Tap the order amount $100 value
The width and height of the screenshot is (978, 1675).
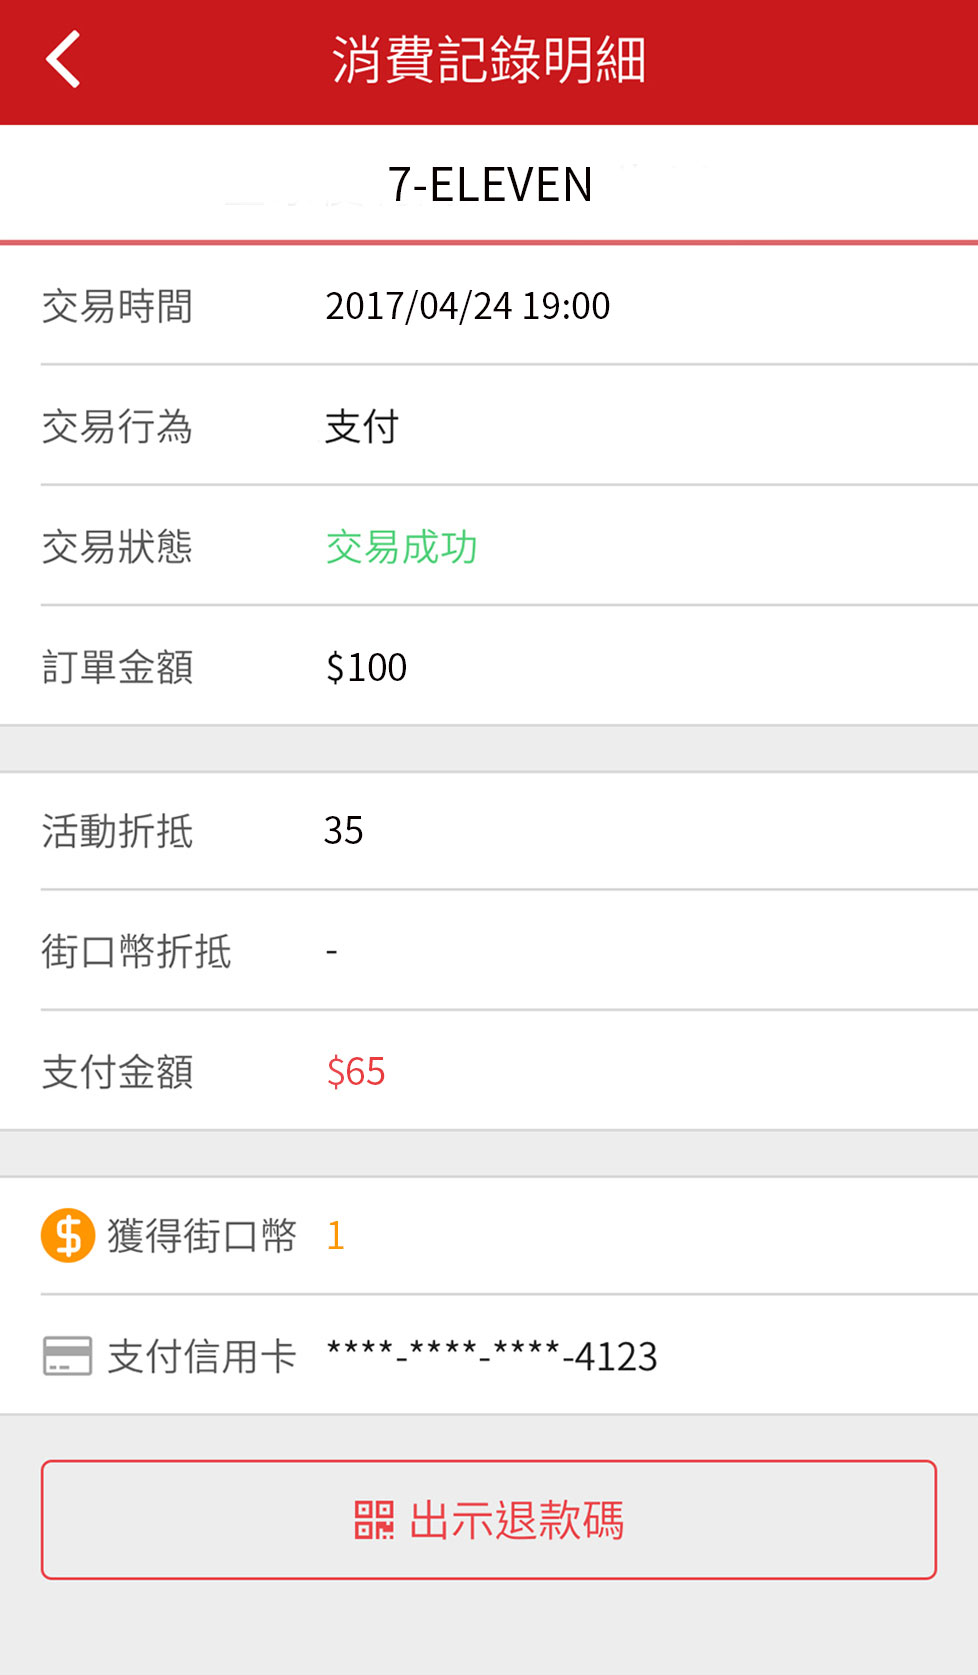tap(366, 667)
